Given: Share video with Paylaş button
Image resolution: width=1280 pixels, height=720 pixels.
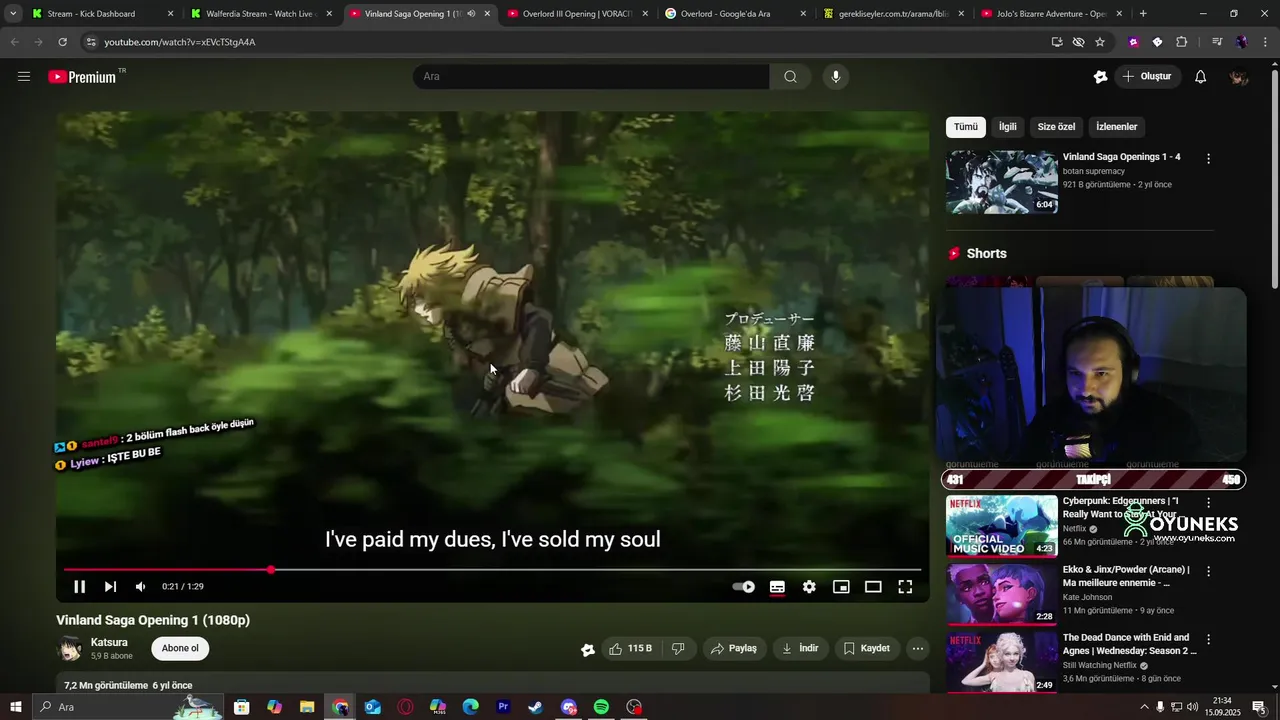Looking at the screenshot, I should point(734,649).
